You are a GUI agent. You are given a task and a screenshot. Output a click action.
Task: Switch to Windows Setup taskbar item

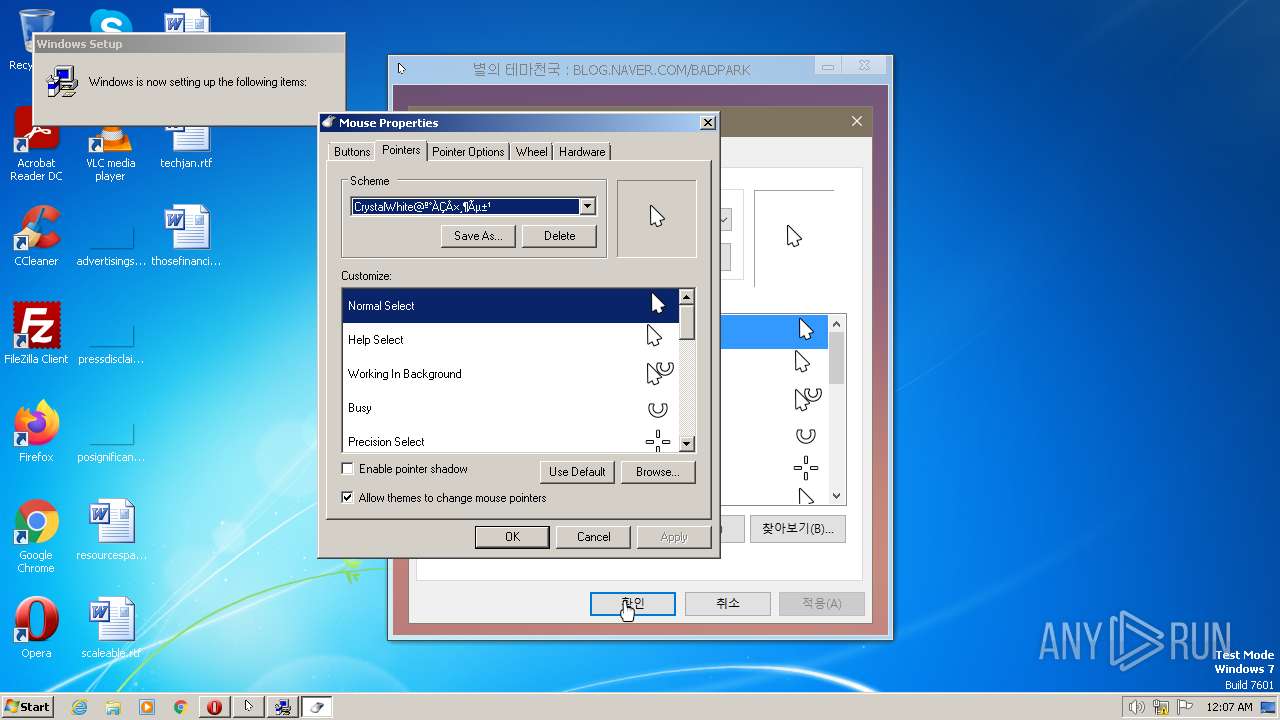(282, 707)
